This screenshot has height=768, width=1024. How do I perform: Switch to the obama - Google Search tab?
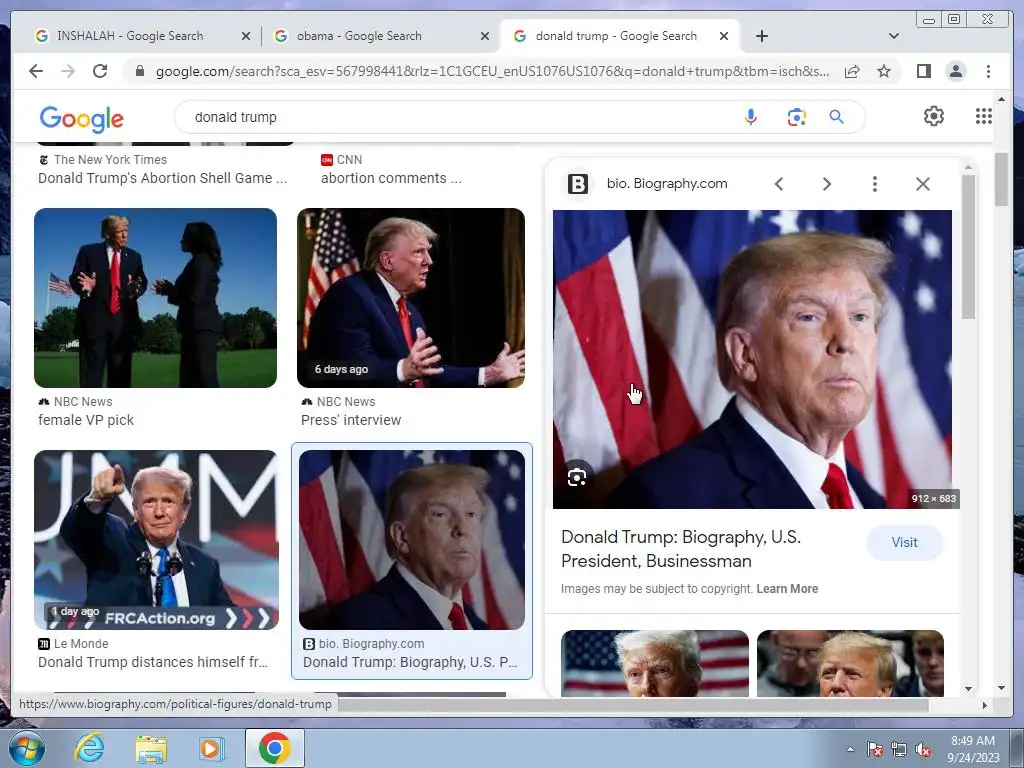(359, 36)
